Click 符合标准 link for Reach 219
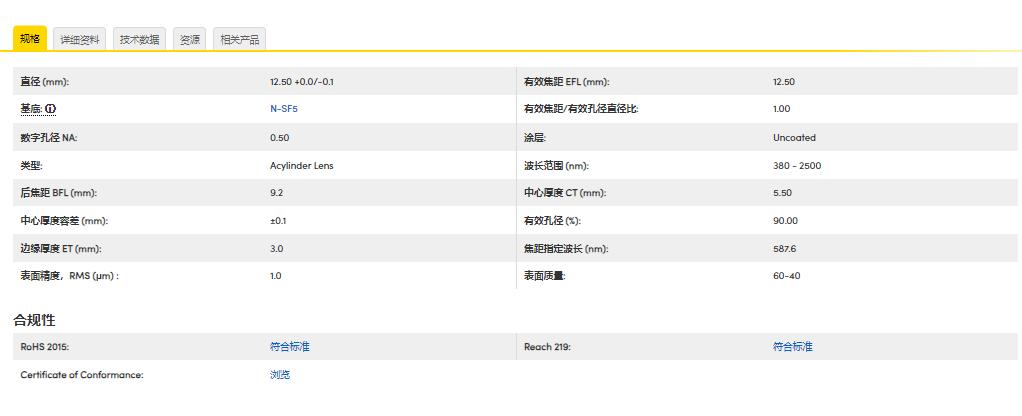The height and width of the screenshot is (416, 1022). 792,347
